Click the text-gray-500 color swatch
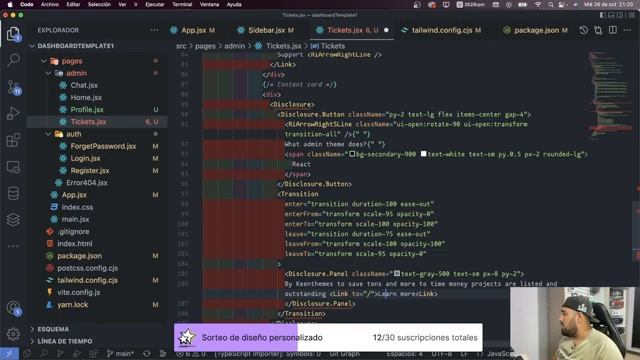The width and height of the screenshot is (640, 360). [x=397, y=273]
